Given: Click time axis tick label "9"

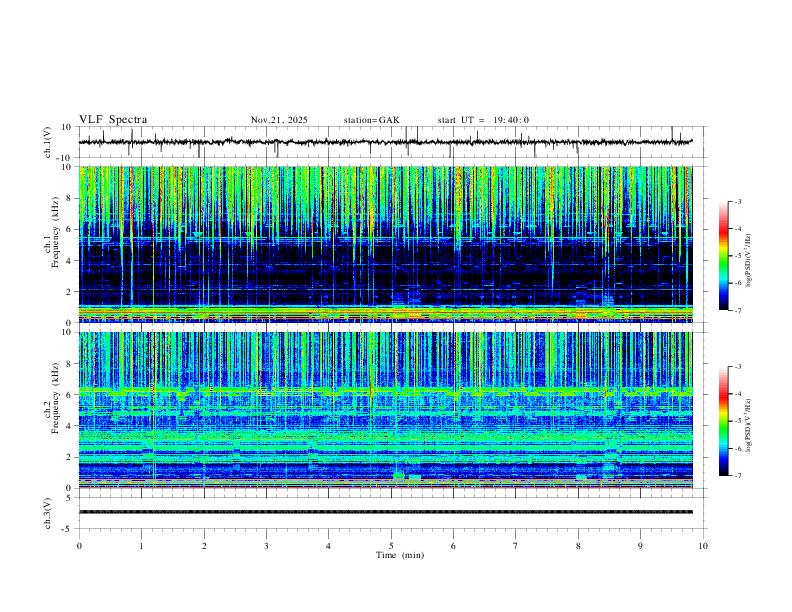Looking at the screenshot, I should click(640, 546).
